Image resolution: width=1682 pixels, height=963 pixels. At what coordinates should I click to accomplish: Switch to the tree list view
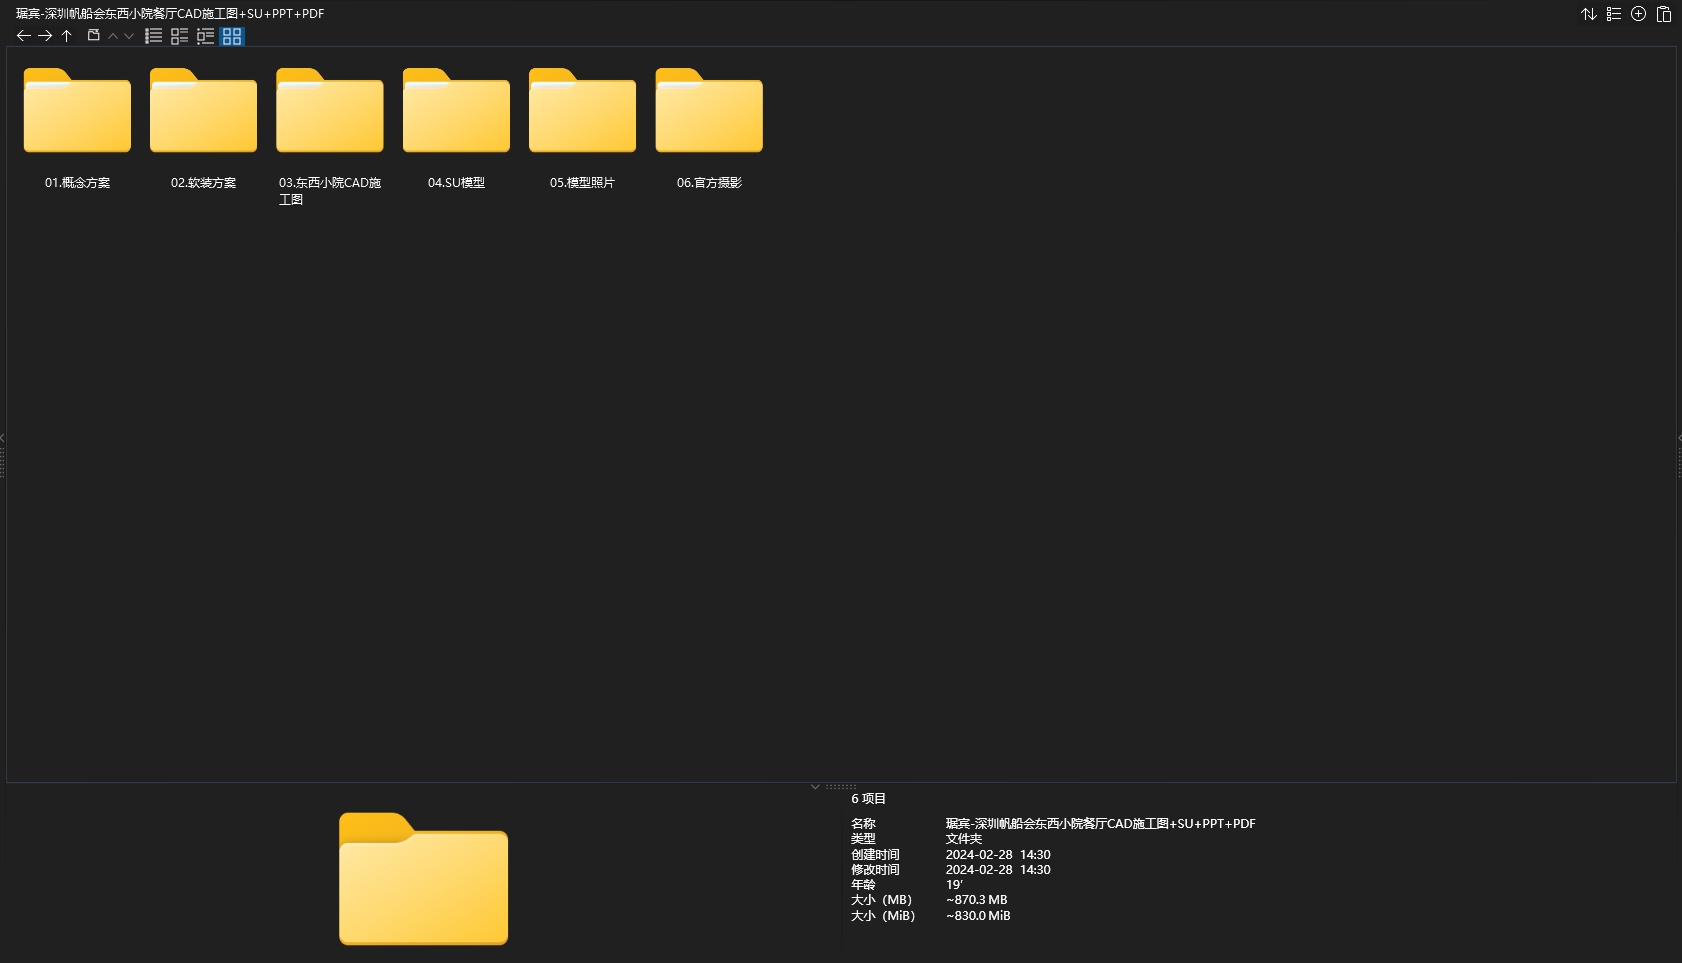(x=205, y=36)
